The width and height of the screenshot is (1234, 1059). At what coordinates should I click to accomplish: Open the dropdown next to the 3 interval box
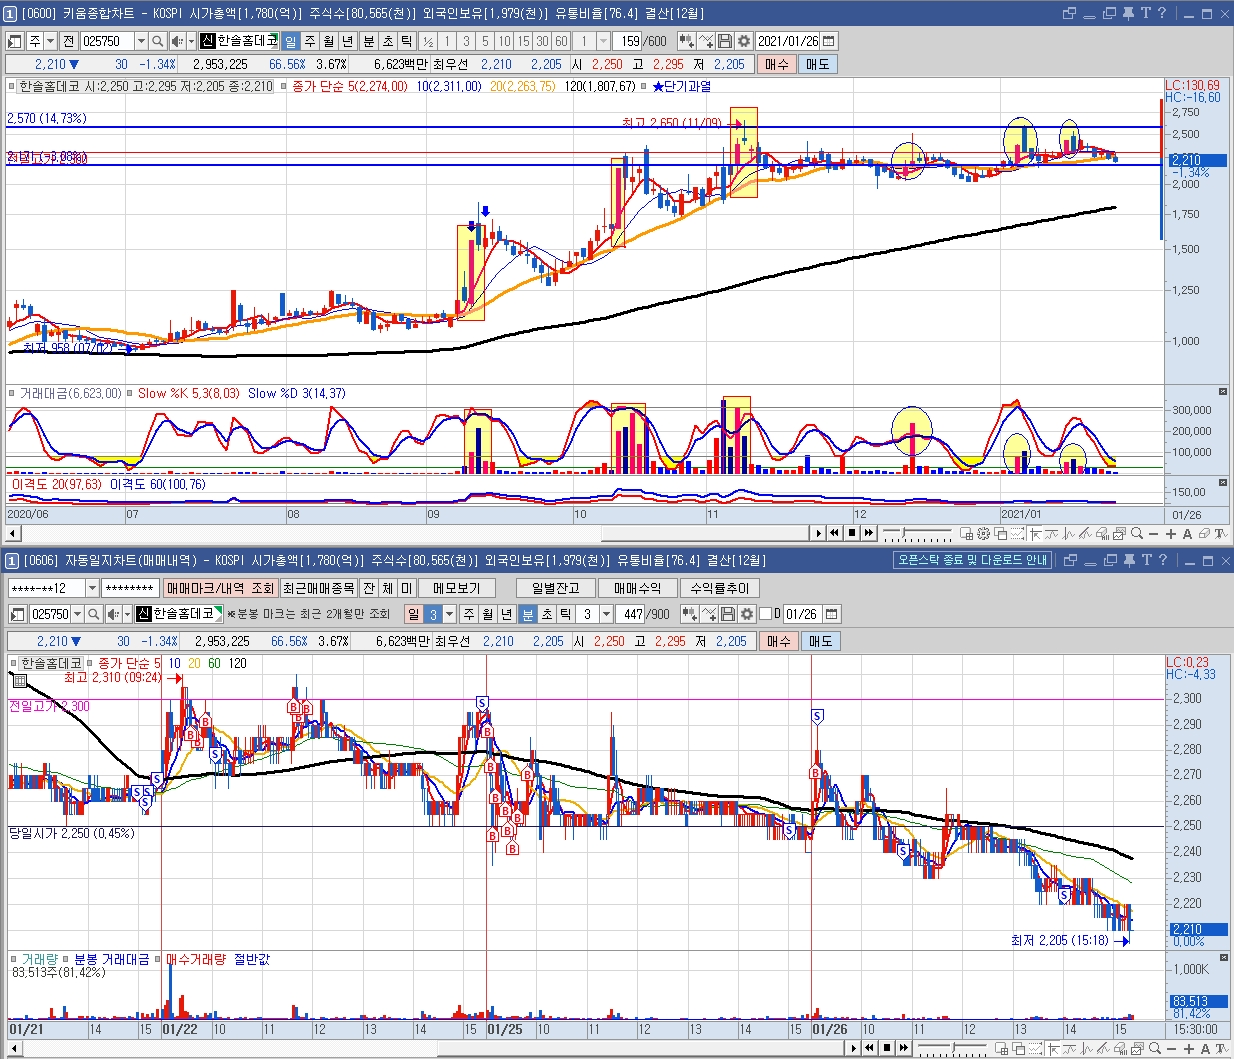606,614
